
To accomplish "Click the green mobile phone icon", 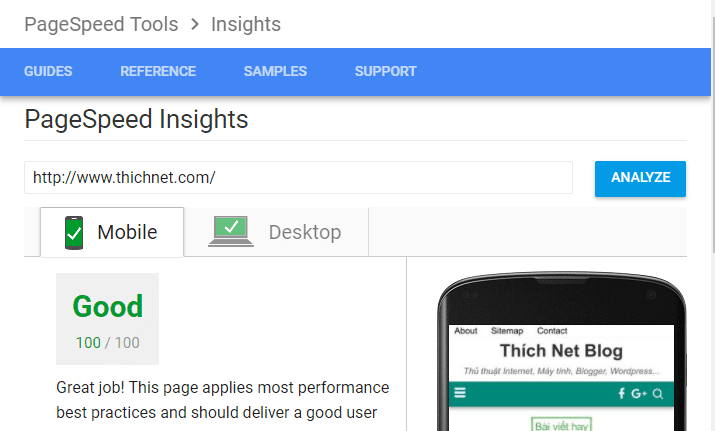I will point(73,232).
